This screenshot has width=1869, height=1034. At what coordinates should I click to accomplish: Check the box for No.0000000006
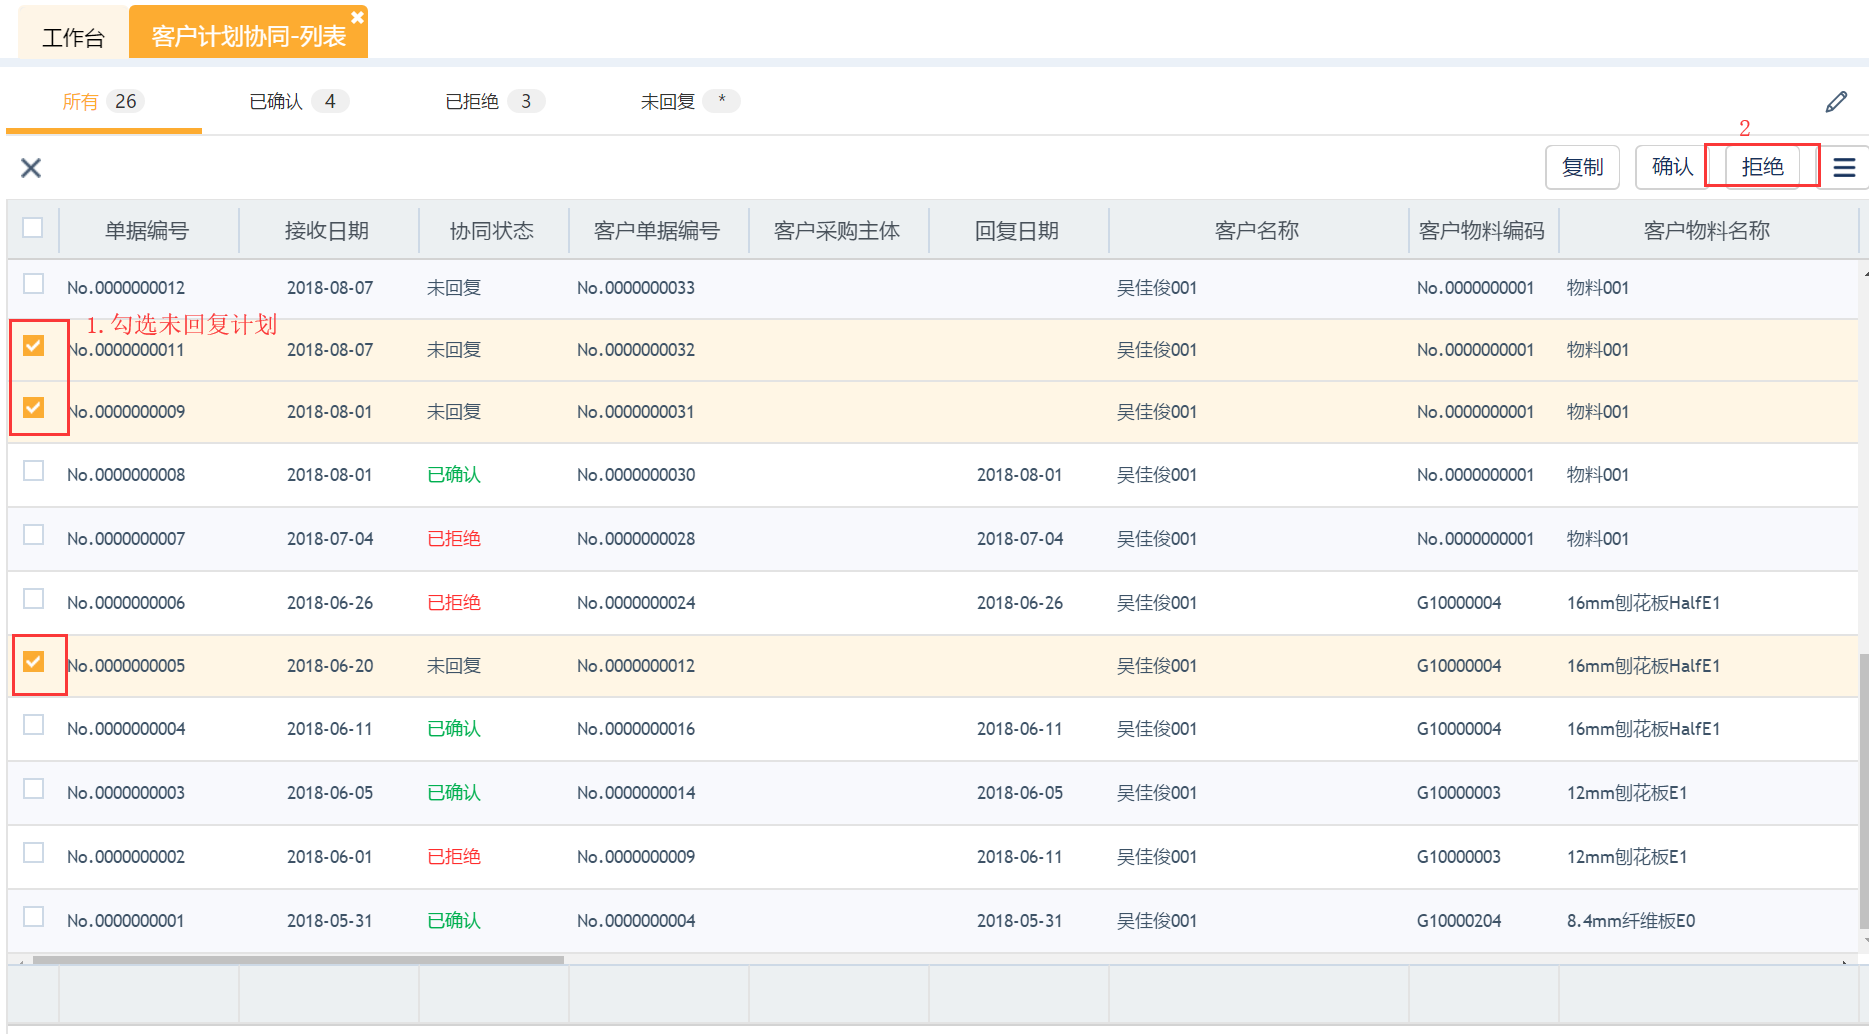(x=33, y=599)
